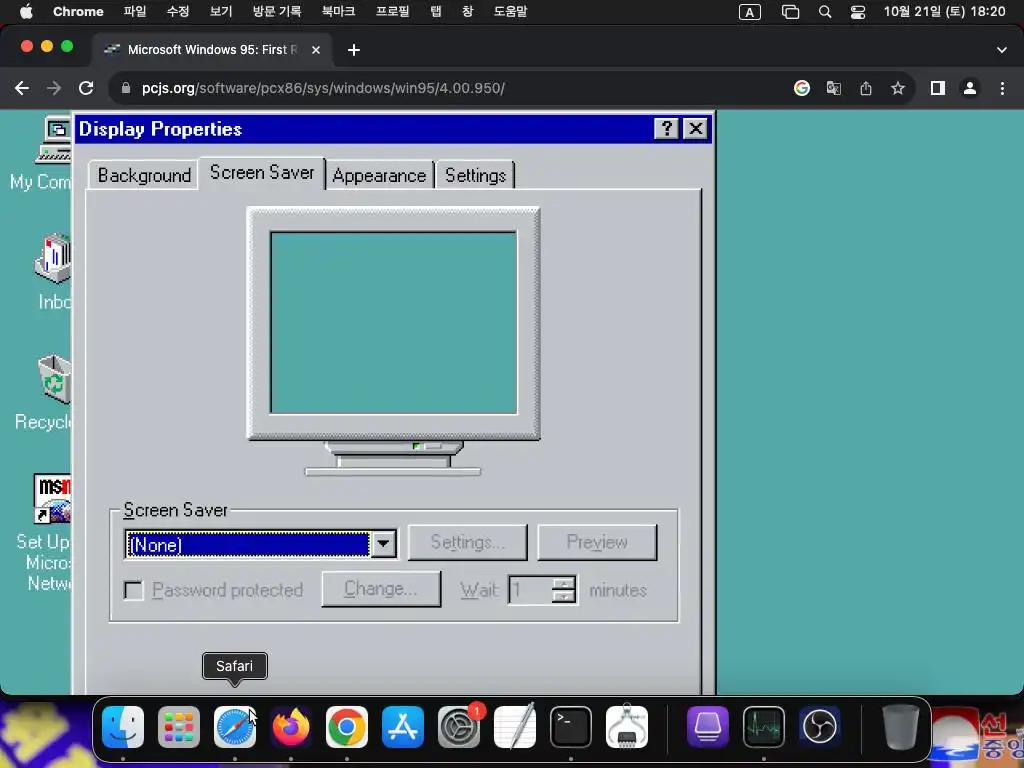Go back in Chrome
Viewport: 1024px width, 768px height.
click(x=22, y=88)
